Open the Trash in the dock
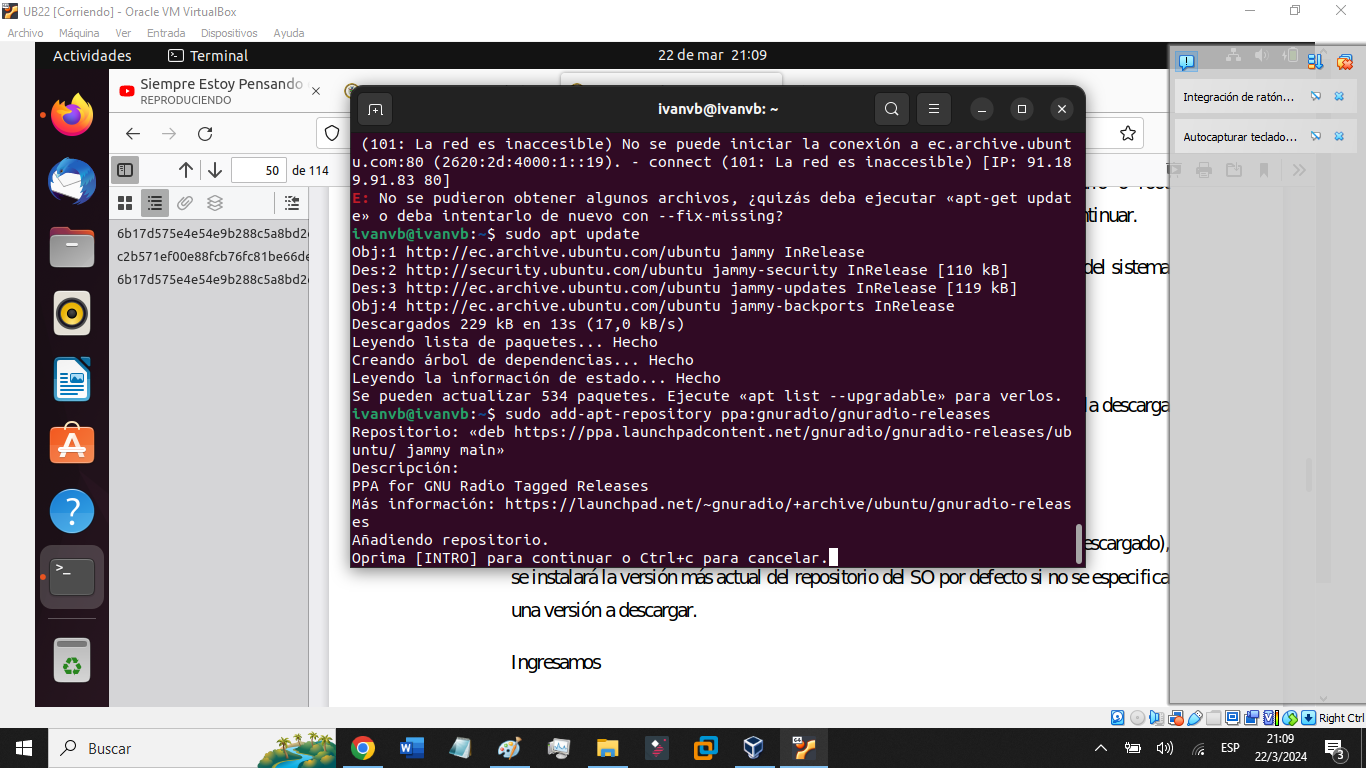The image size is (1366, 768). [x=72, y=661]
